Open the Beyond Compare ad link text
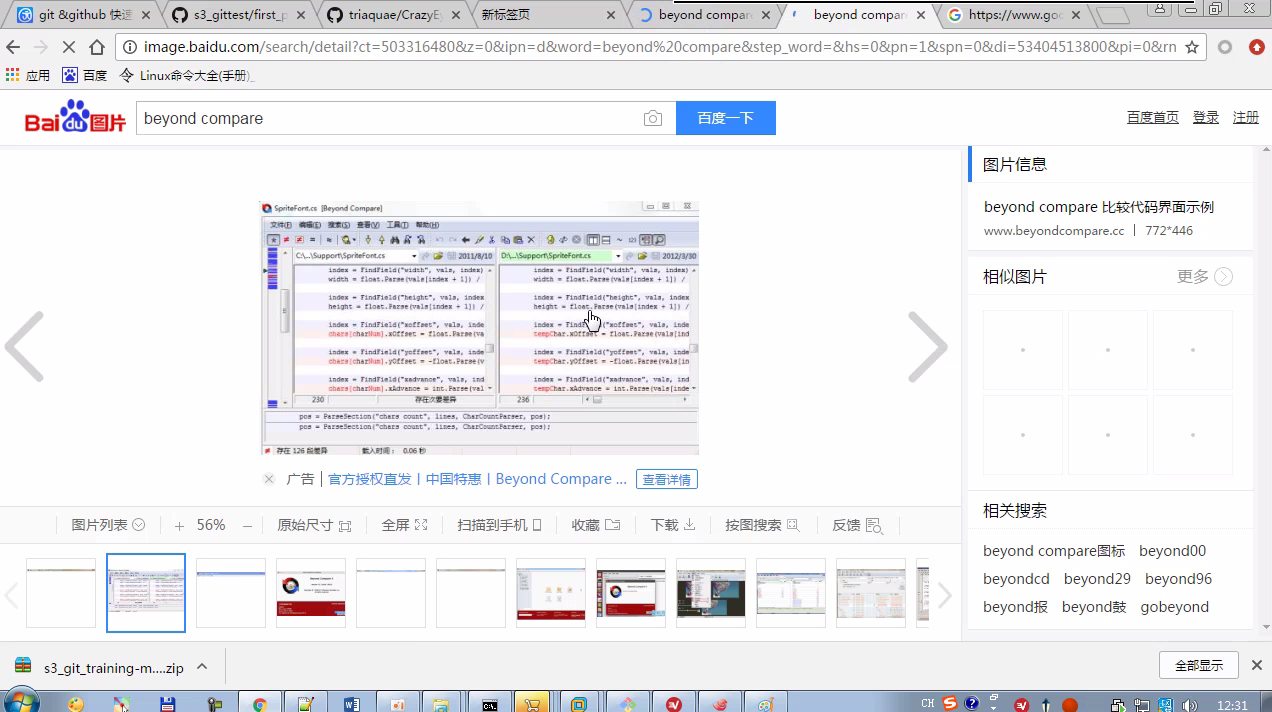Image resolution: width=1272 pixels, height=712 pixels. 477,479
